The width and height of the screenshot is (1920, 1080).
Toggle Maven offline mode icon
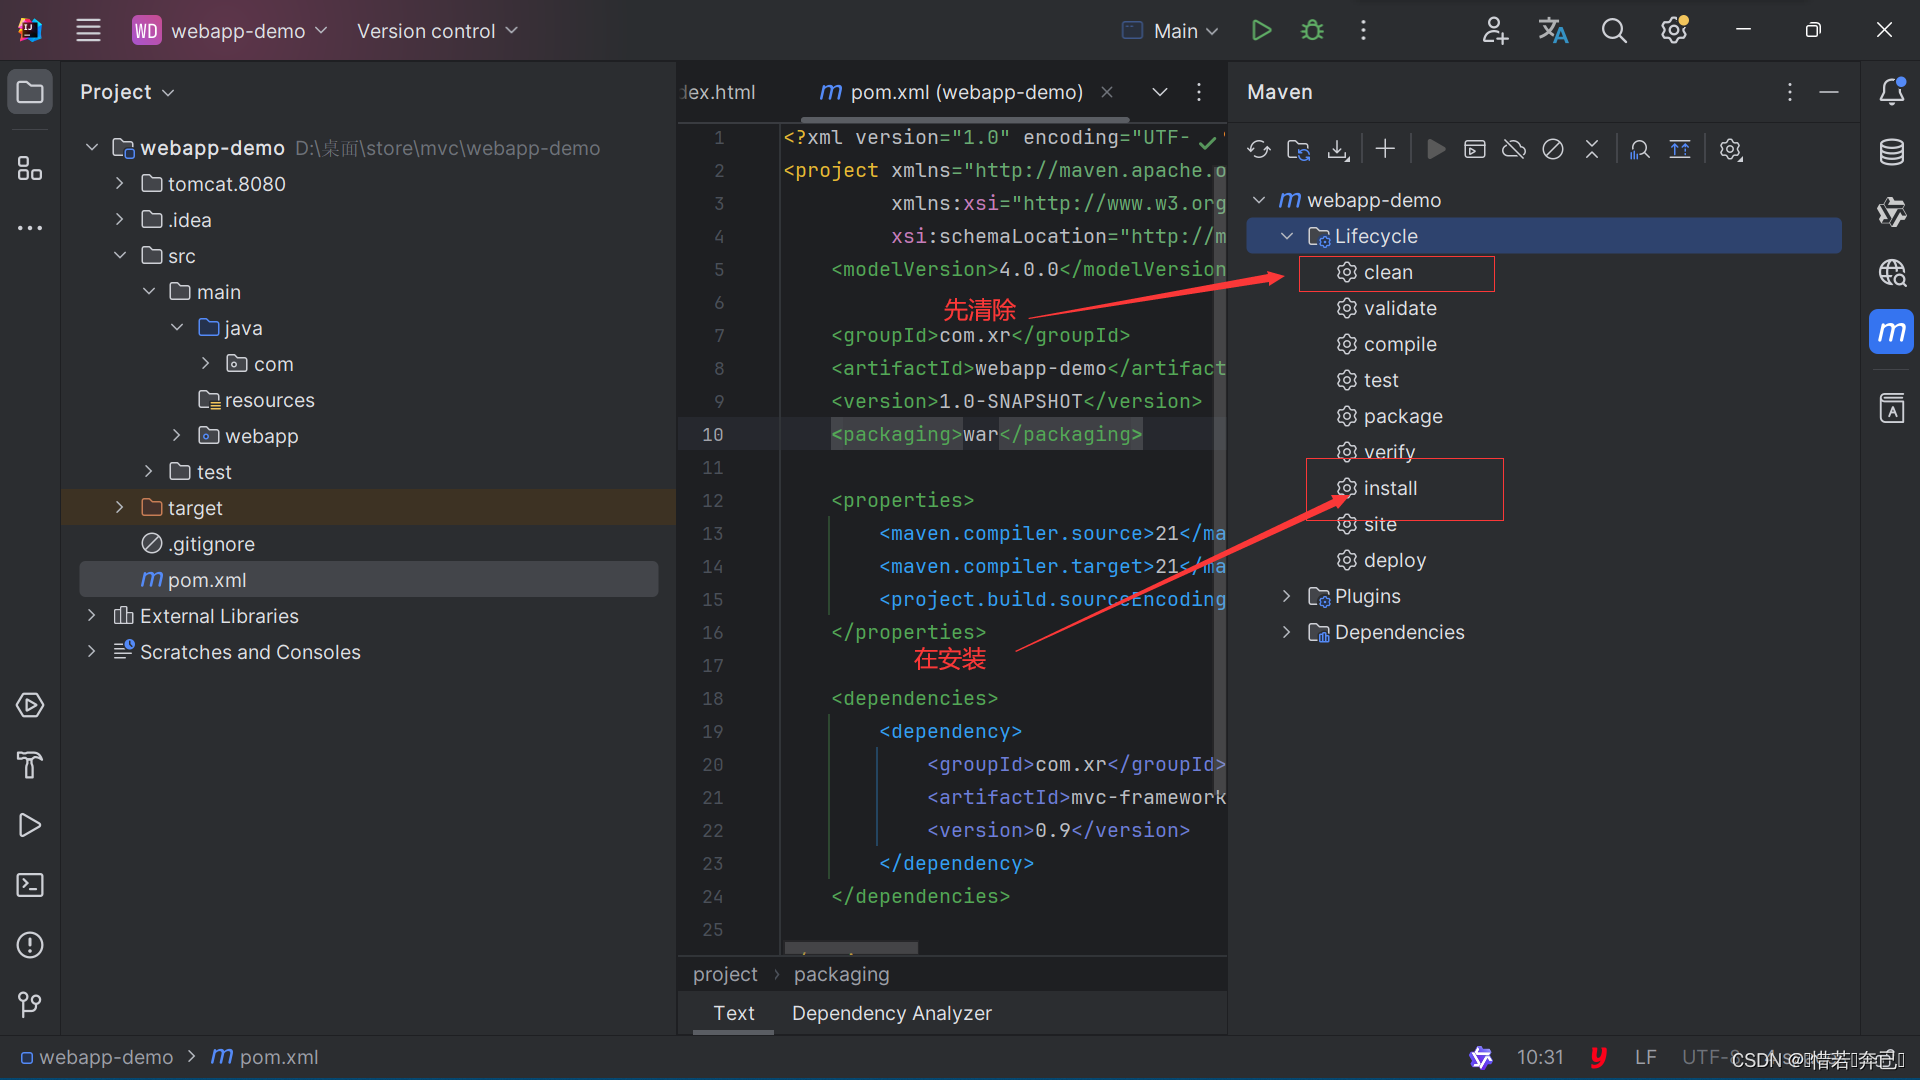point(1514,150)
